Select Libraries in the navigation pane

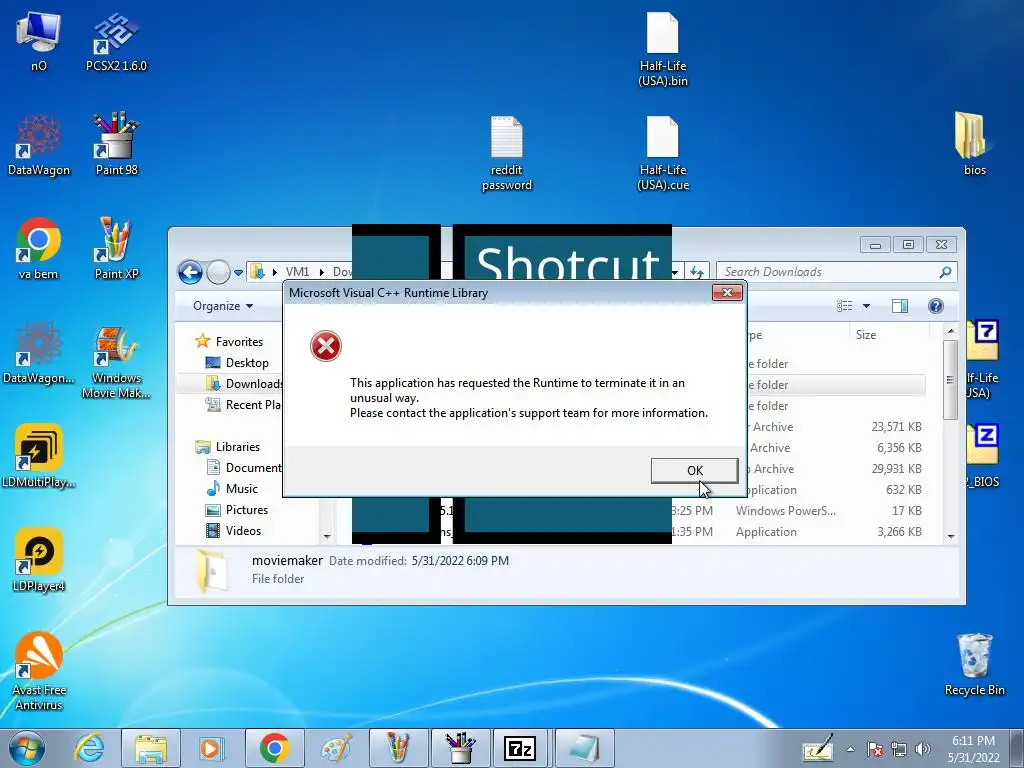(237, 447)
